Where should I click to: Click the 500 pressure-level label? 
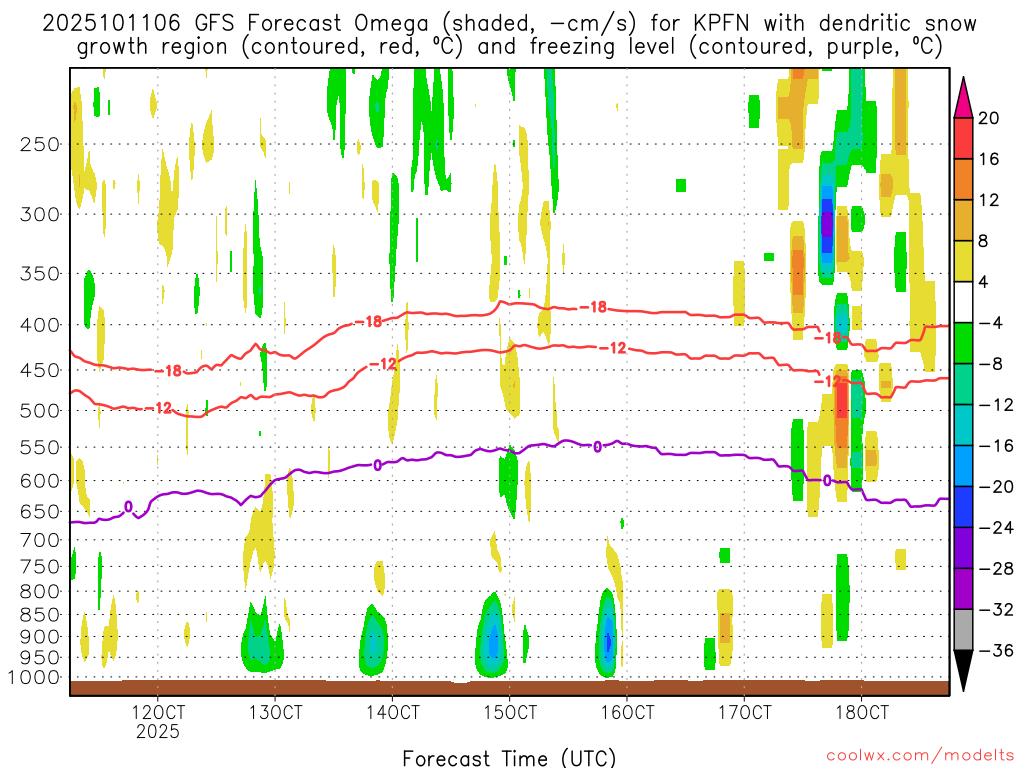(x=40, y=411)
